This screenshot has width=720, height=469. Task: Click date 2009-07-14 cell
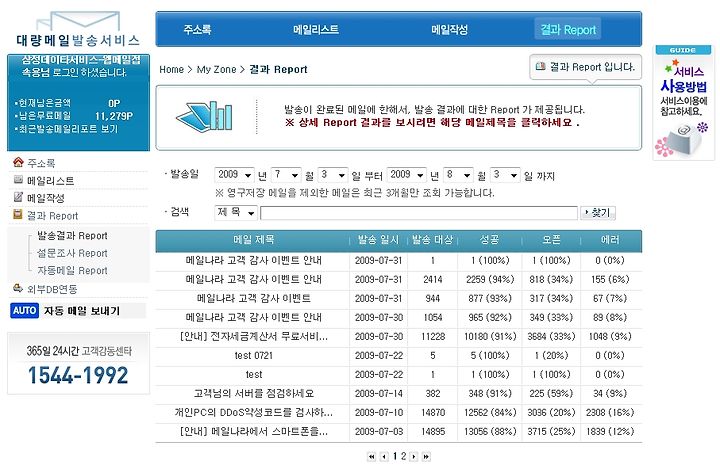(x=379, y=394)
